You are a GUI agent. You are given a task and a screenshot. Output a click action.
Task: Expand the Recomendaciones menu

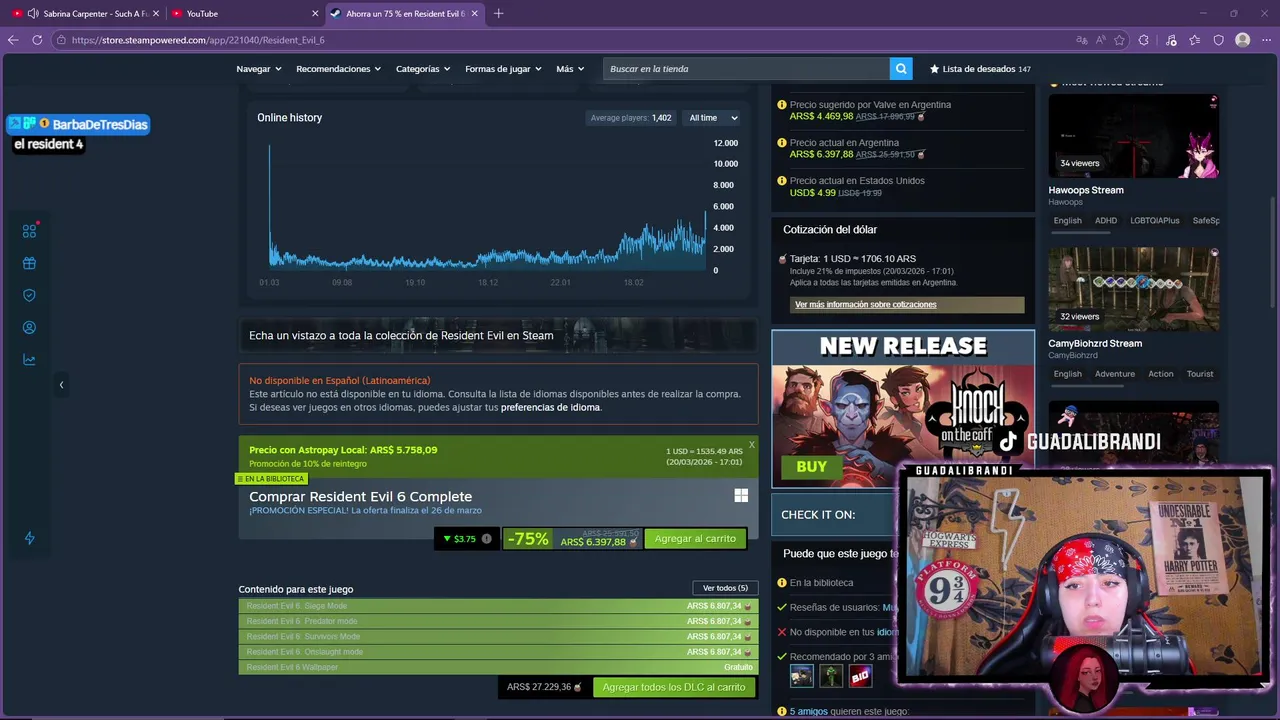click(x=339, y=69)
